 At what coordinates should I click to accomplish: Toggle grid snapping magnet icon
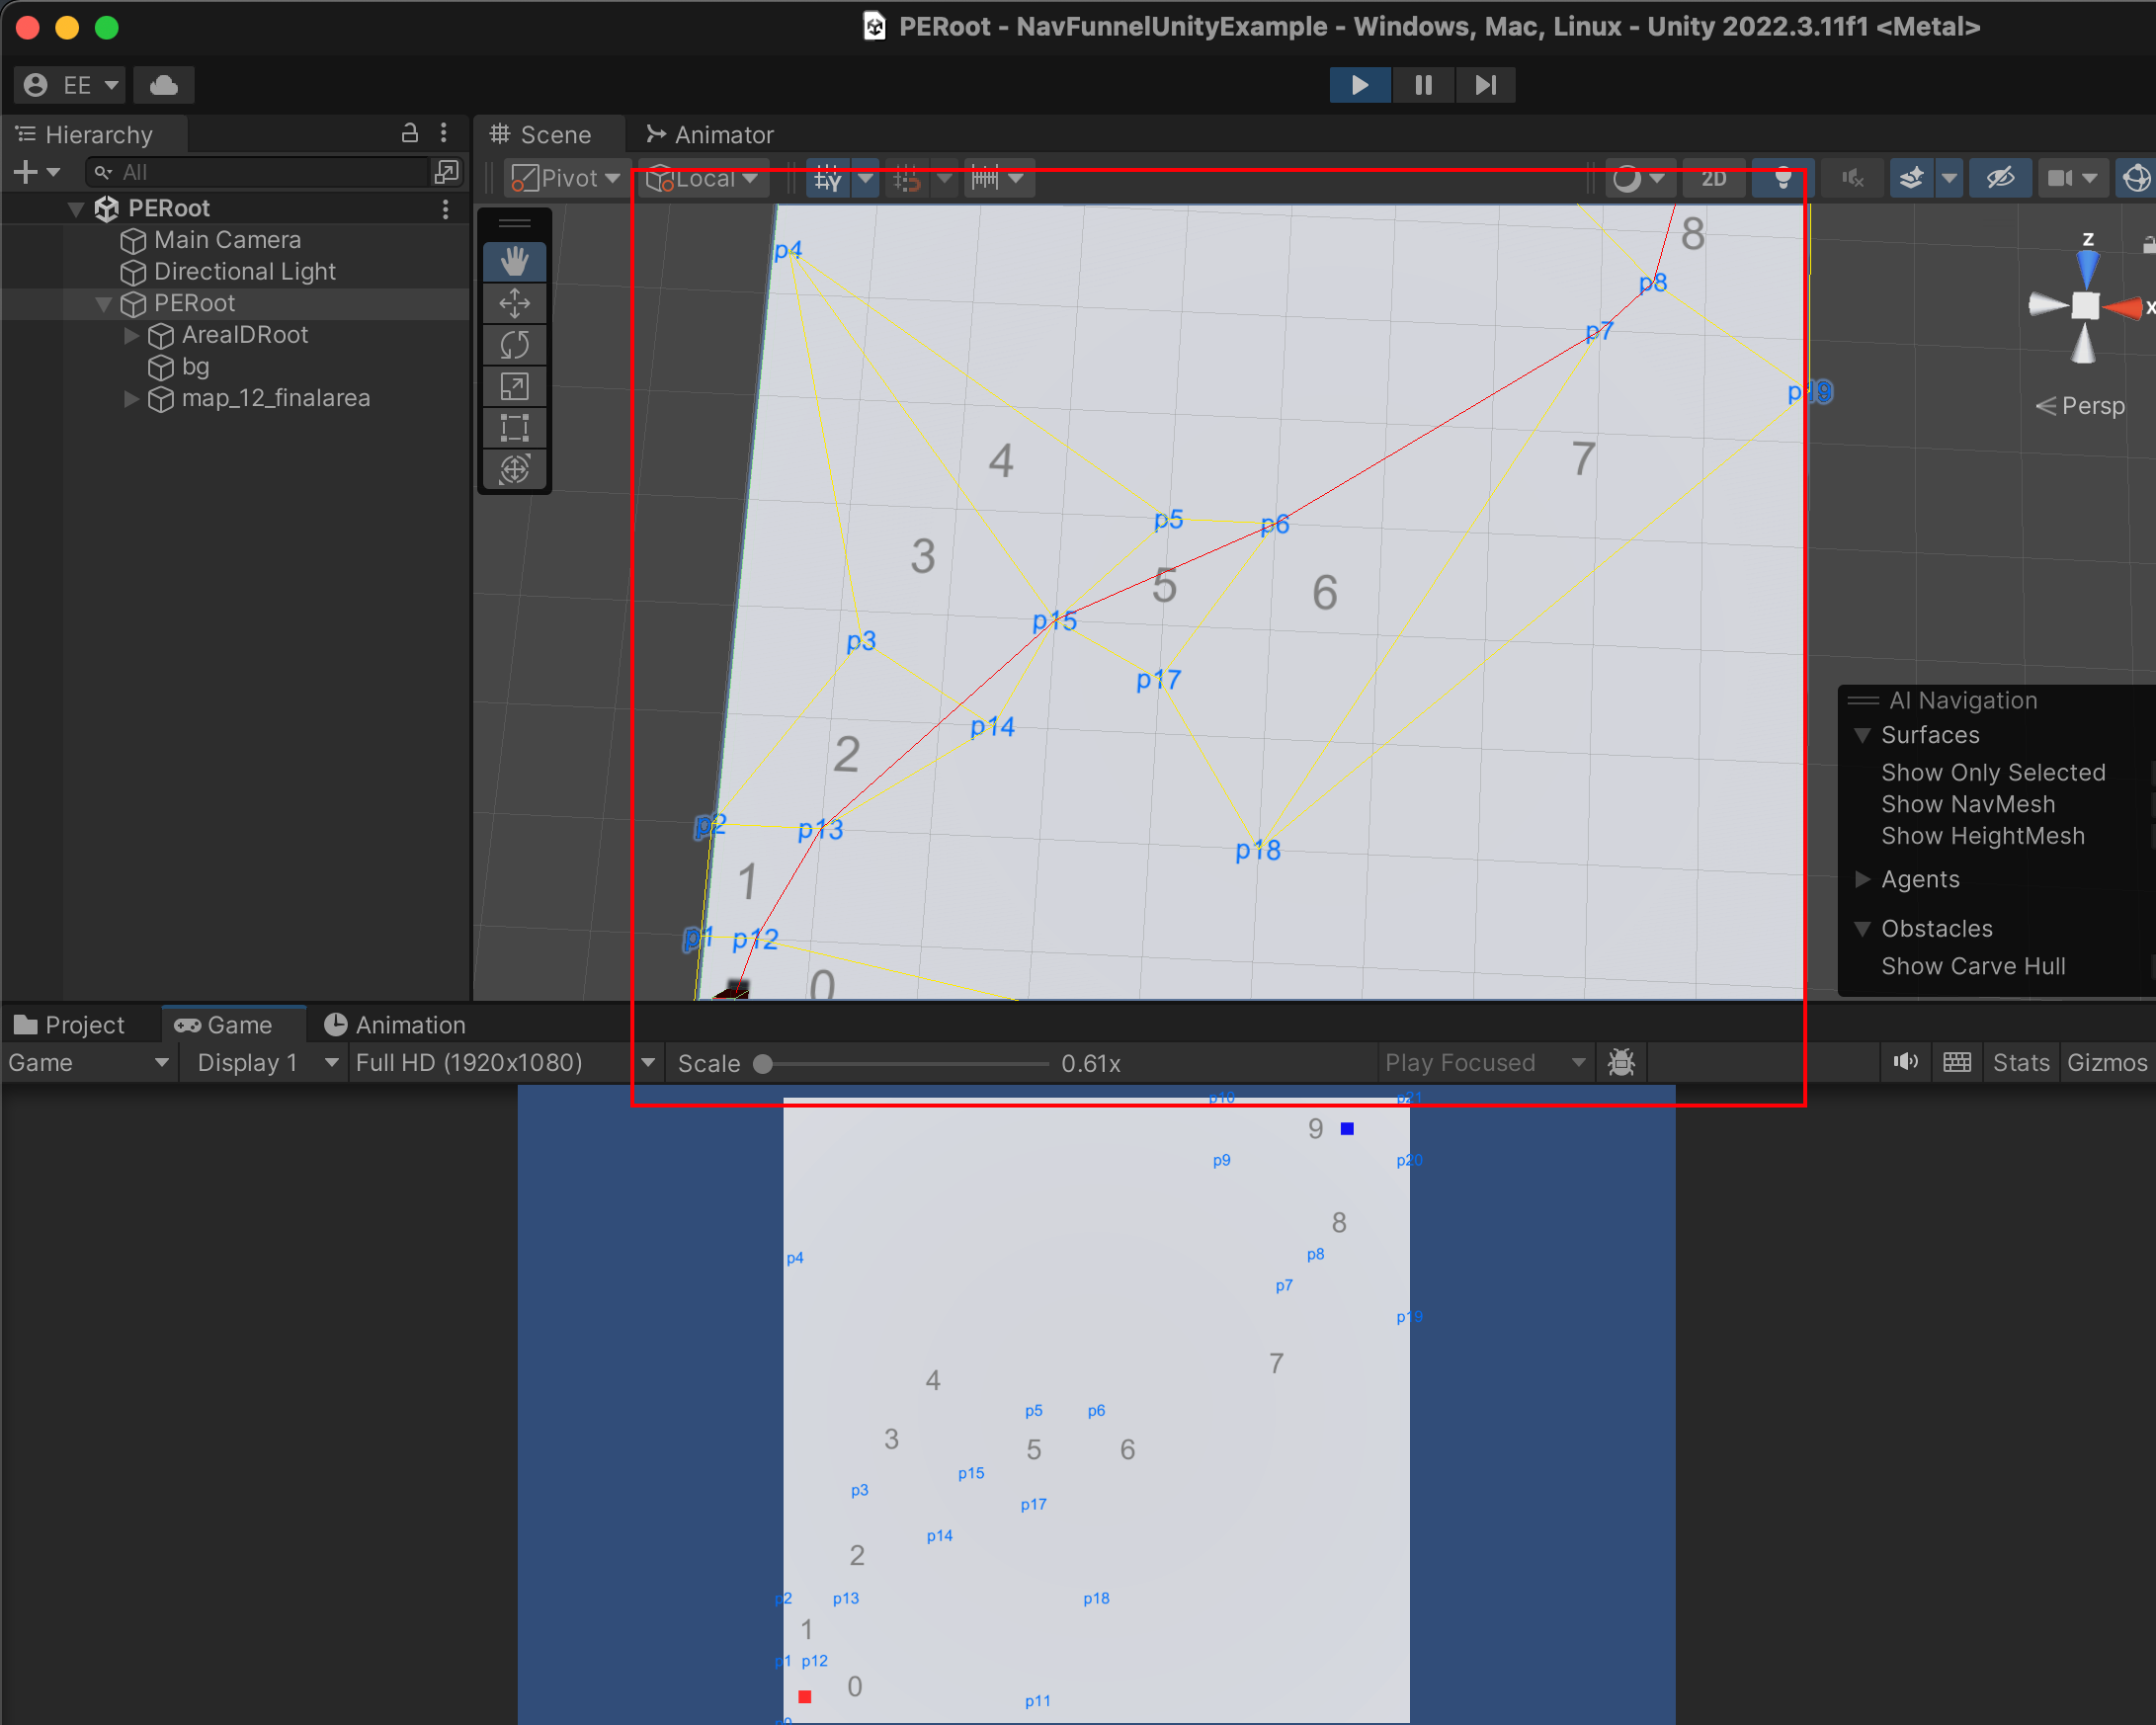[x=906, y=178]
